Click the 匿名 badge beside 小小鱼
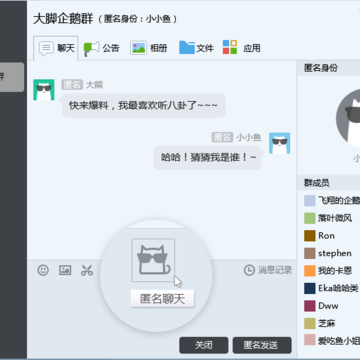360x360 pixels. click(222, 137)
